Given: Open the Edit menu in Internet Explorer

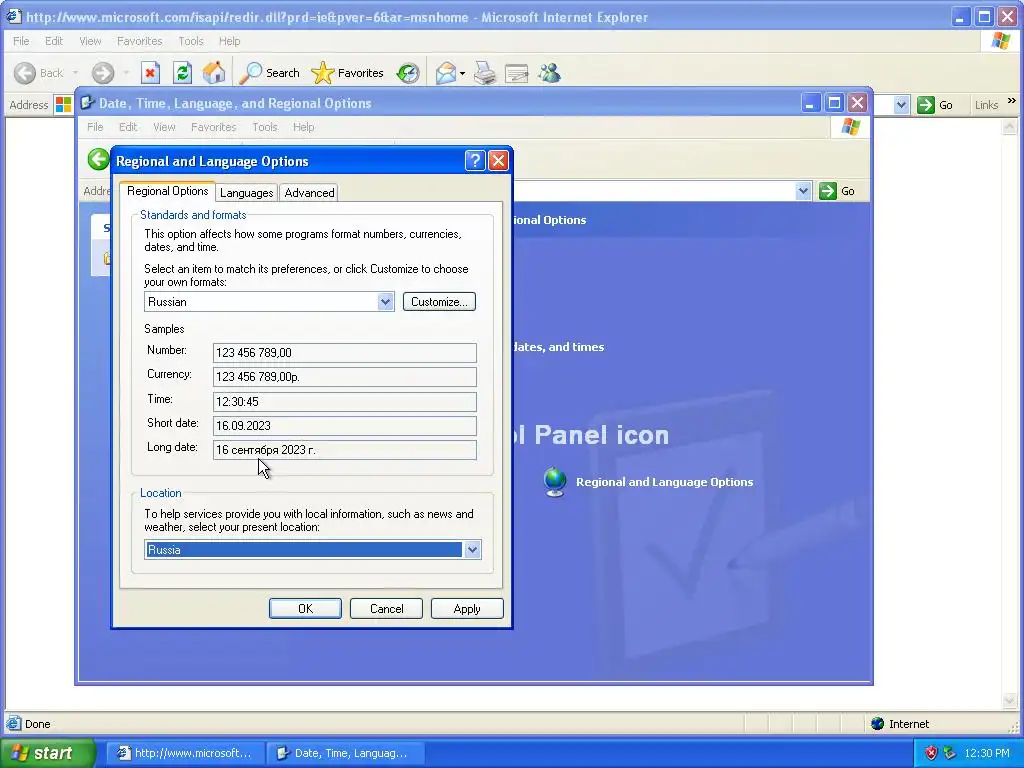Looking at the screenshot, I should pyautogui.click(x=54, y=40).
